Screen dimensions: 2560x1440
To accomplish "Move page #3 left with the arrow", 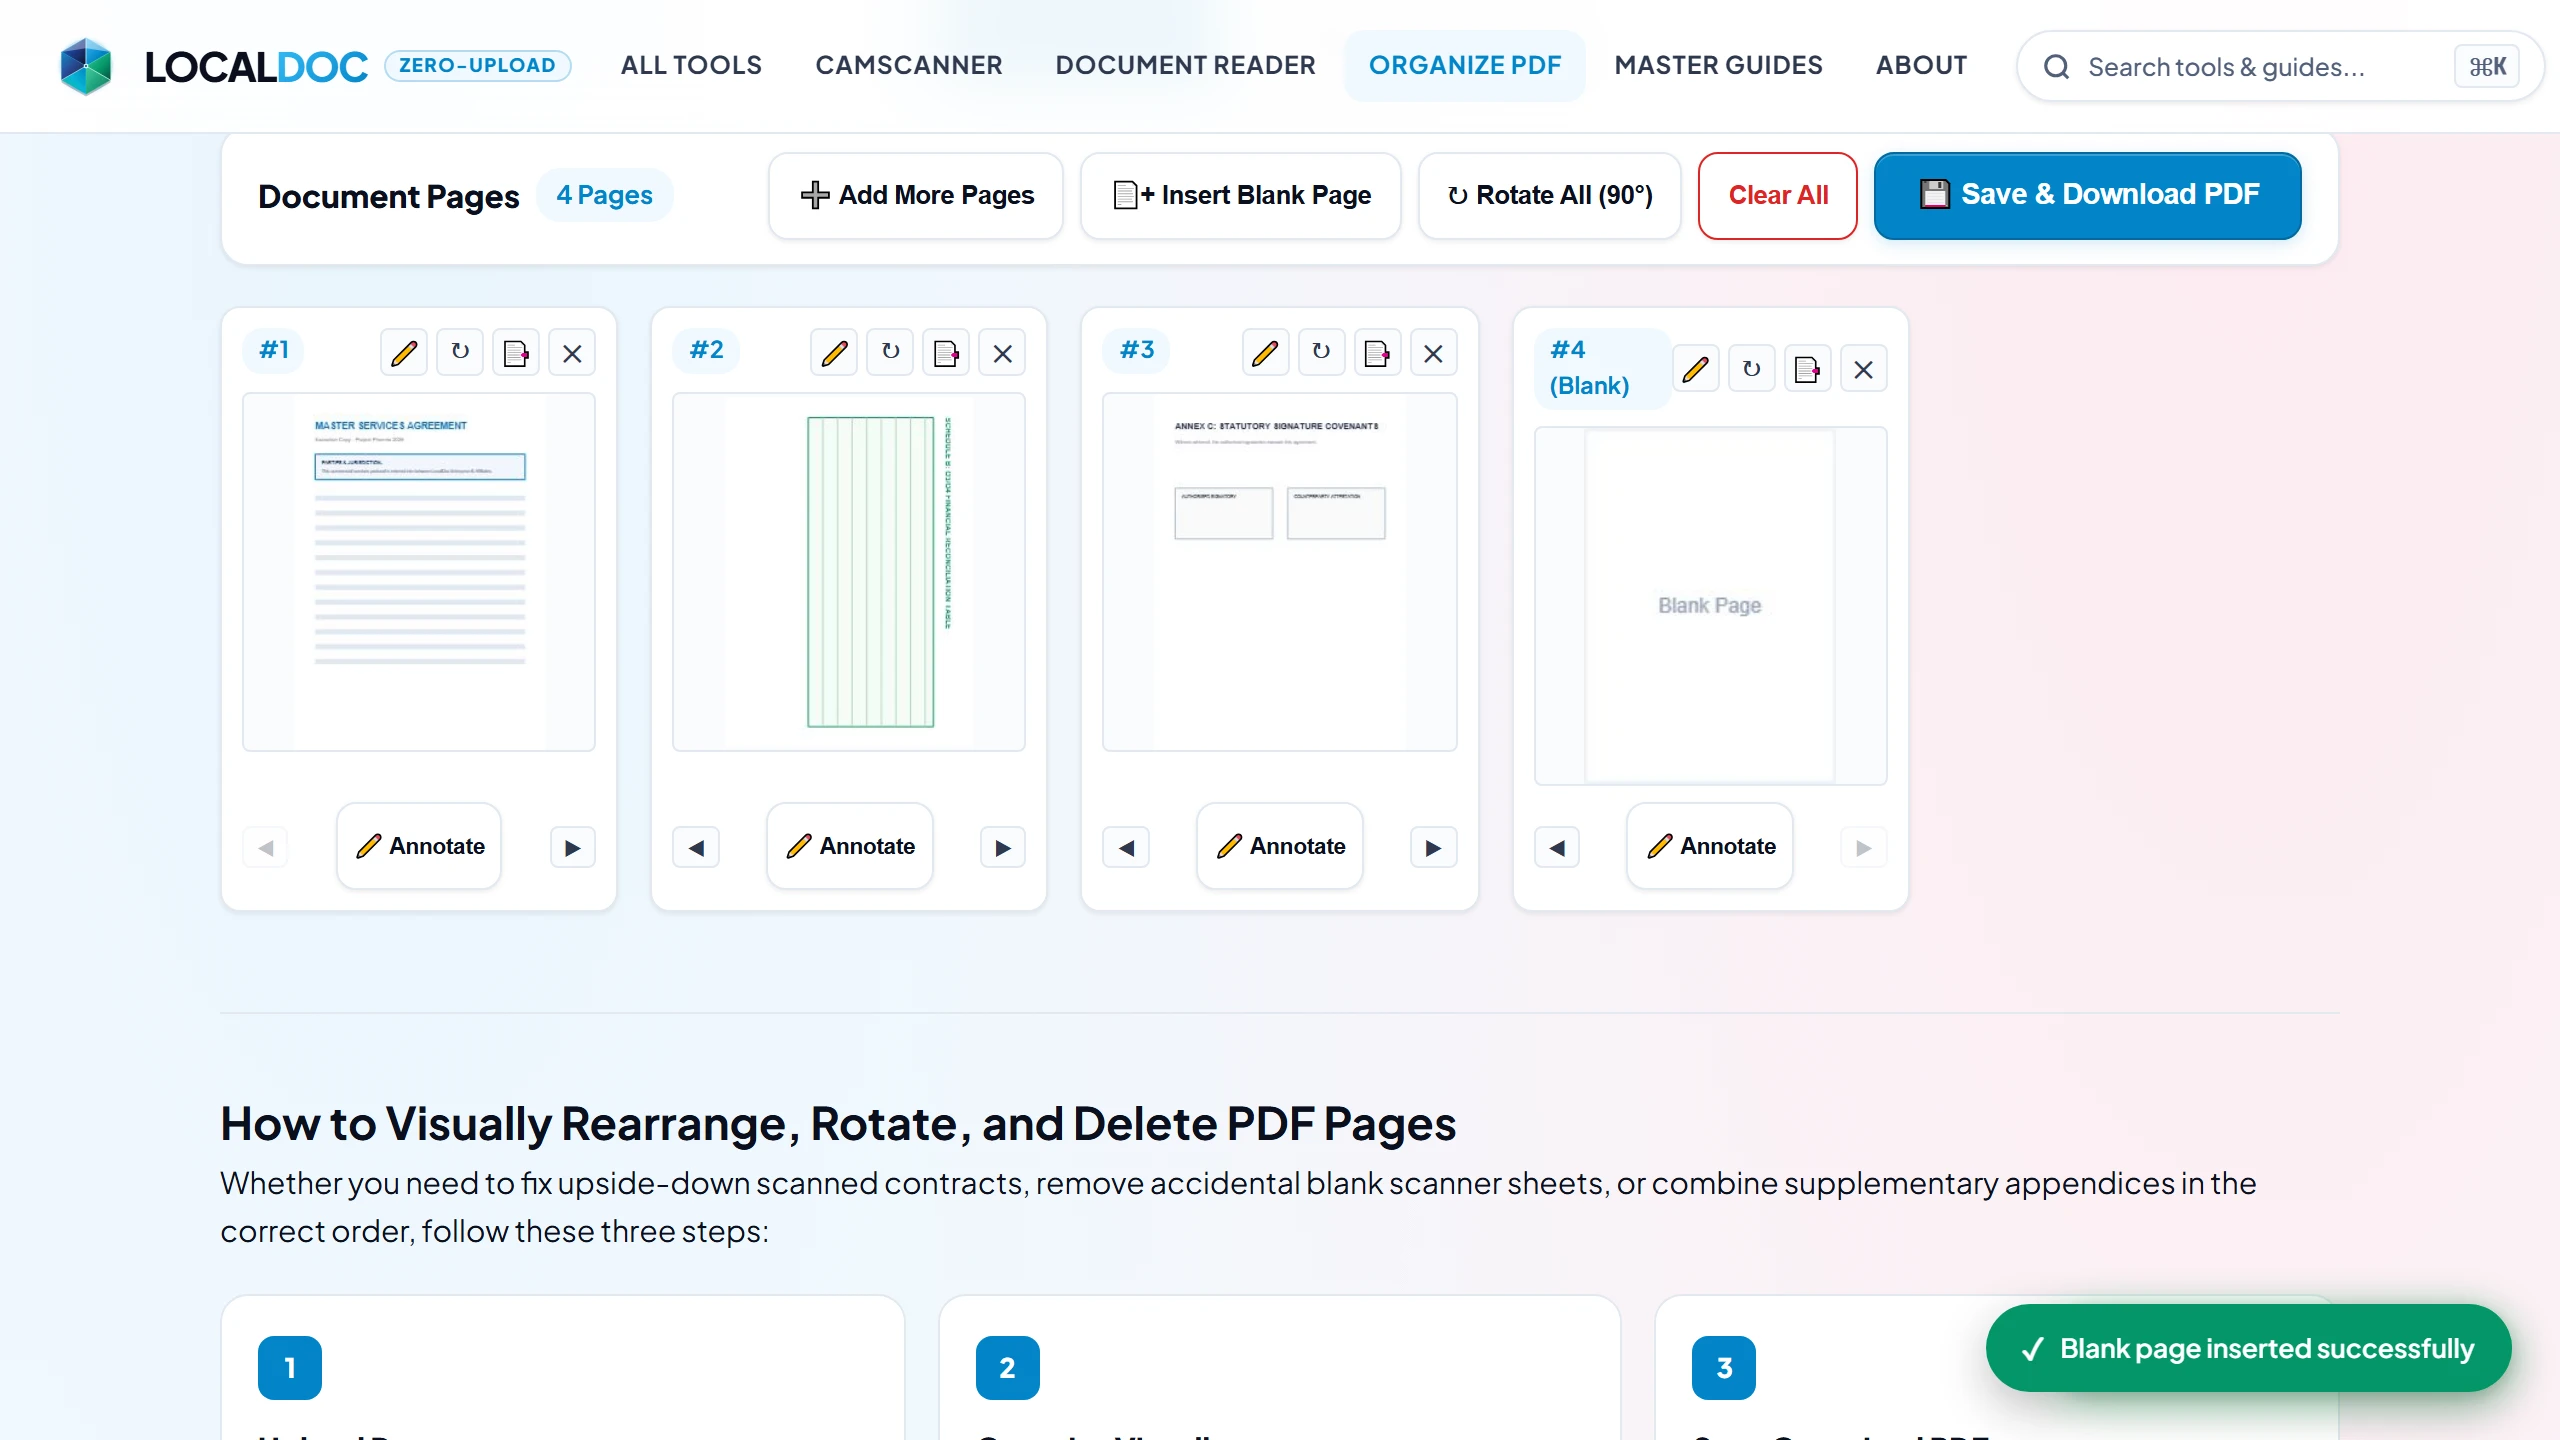I will click(1126, 848).
